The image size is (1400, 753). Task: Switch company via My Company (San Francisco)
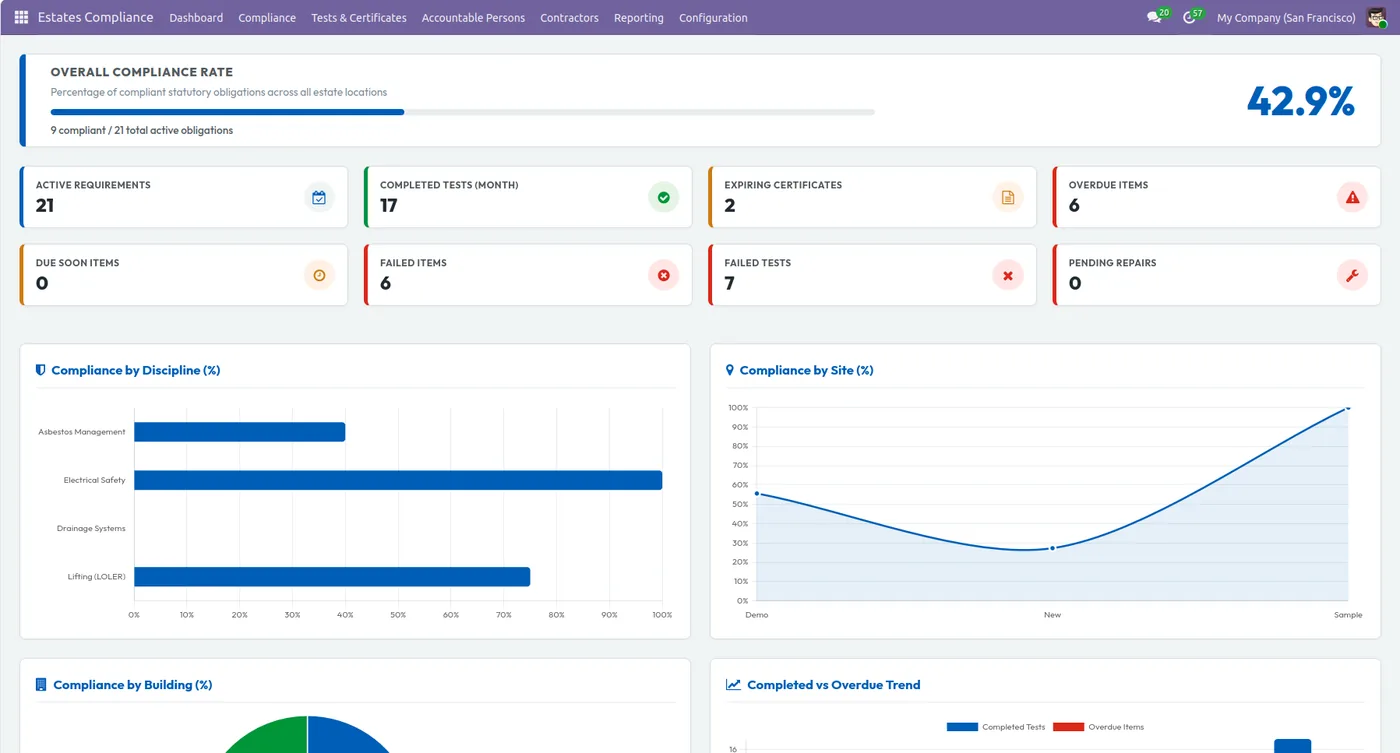1286,18
